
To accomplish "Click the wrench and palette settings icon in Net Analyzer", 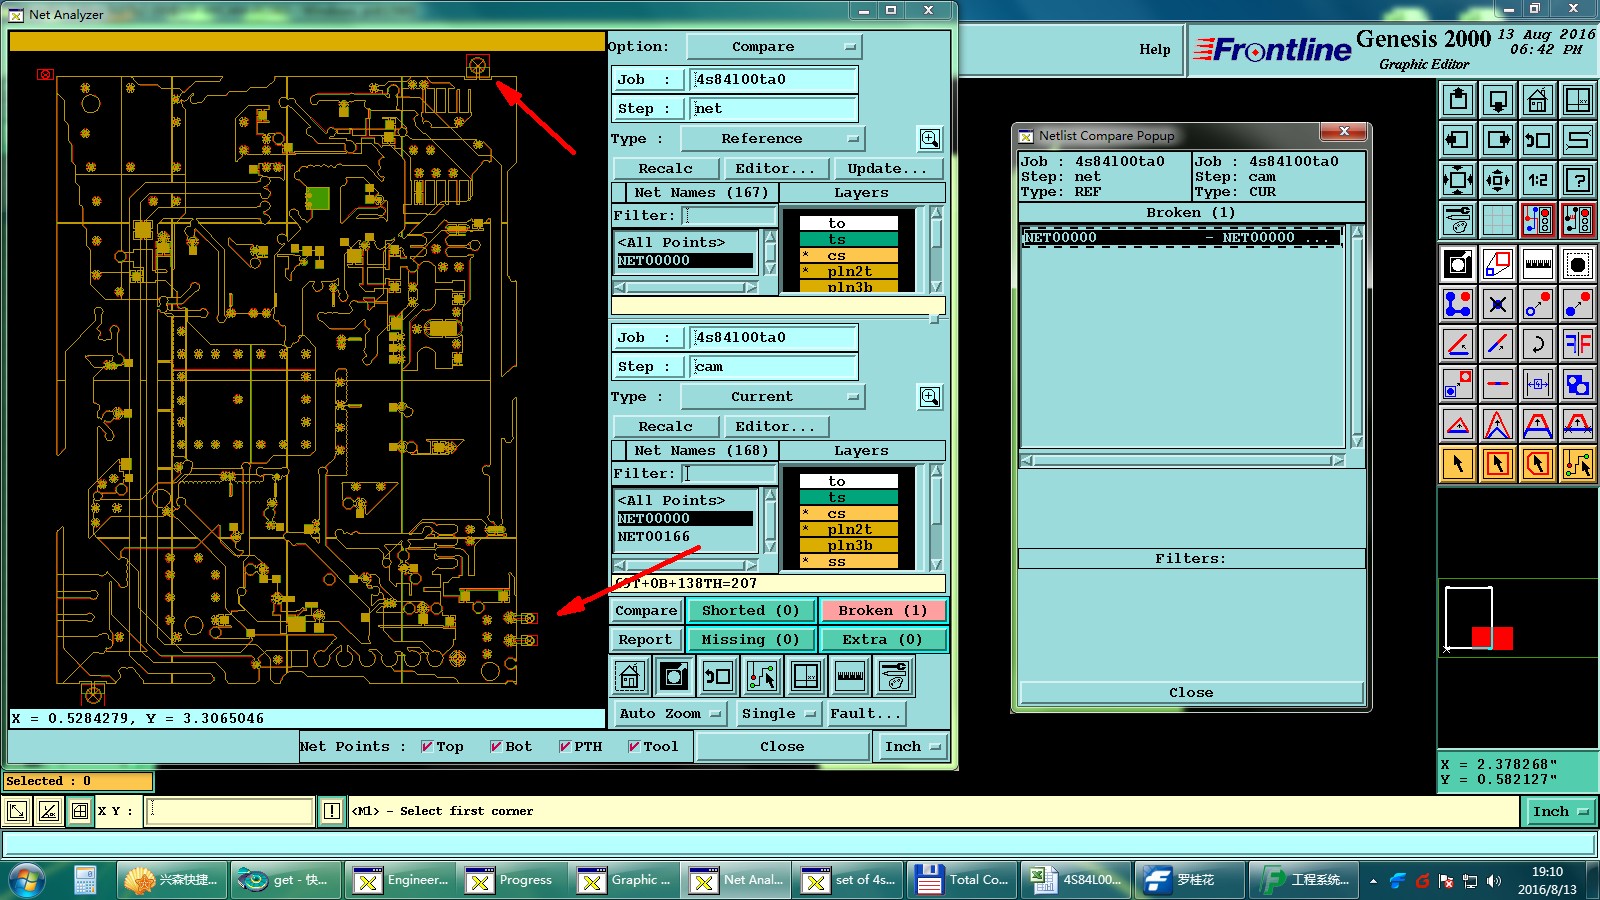I will (x=894, y=677).
